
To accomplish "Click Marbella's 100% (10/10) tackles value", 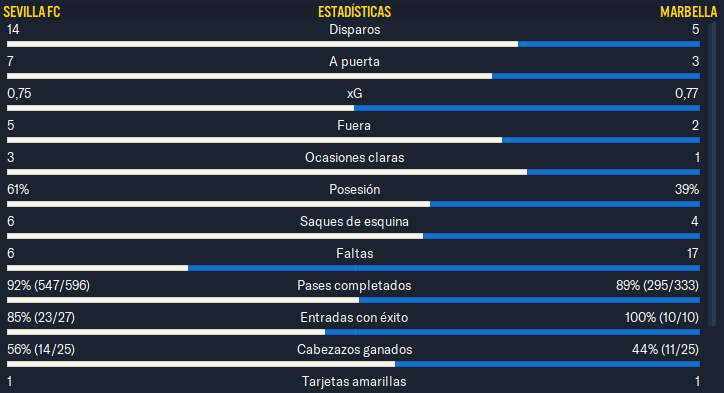I will coord(662,318).
